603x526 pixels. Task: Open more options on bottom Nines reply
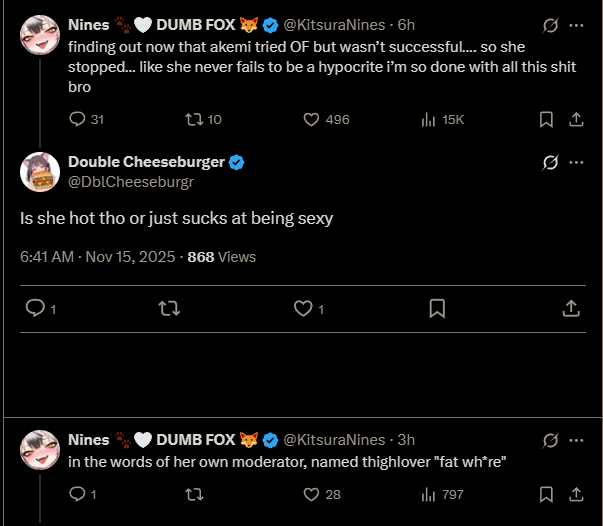576,440
